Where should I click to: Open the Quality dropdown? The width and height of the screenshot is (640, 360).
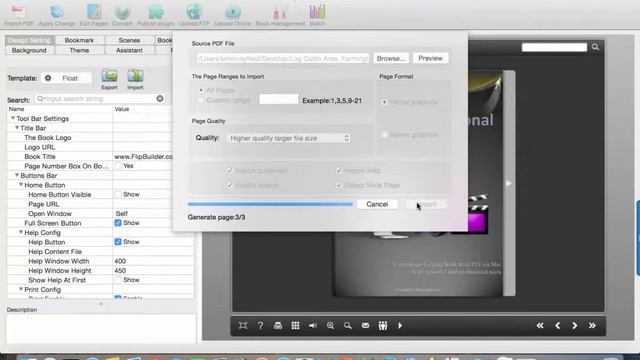(x=289, y=138)
